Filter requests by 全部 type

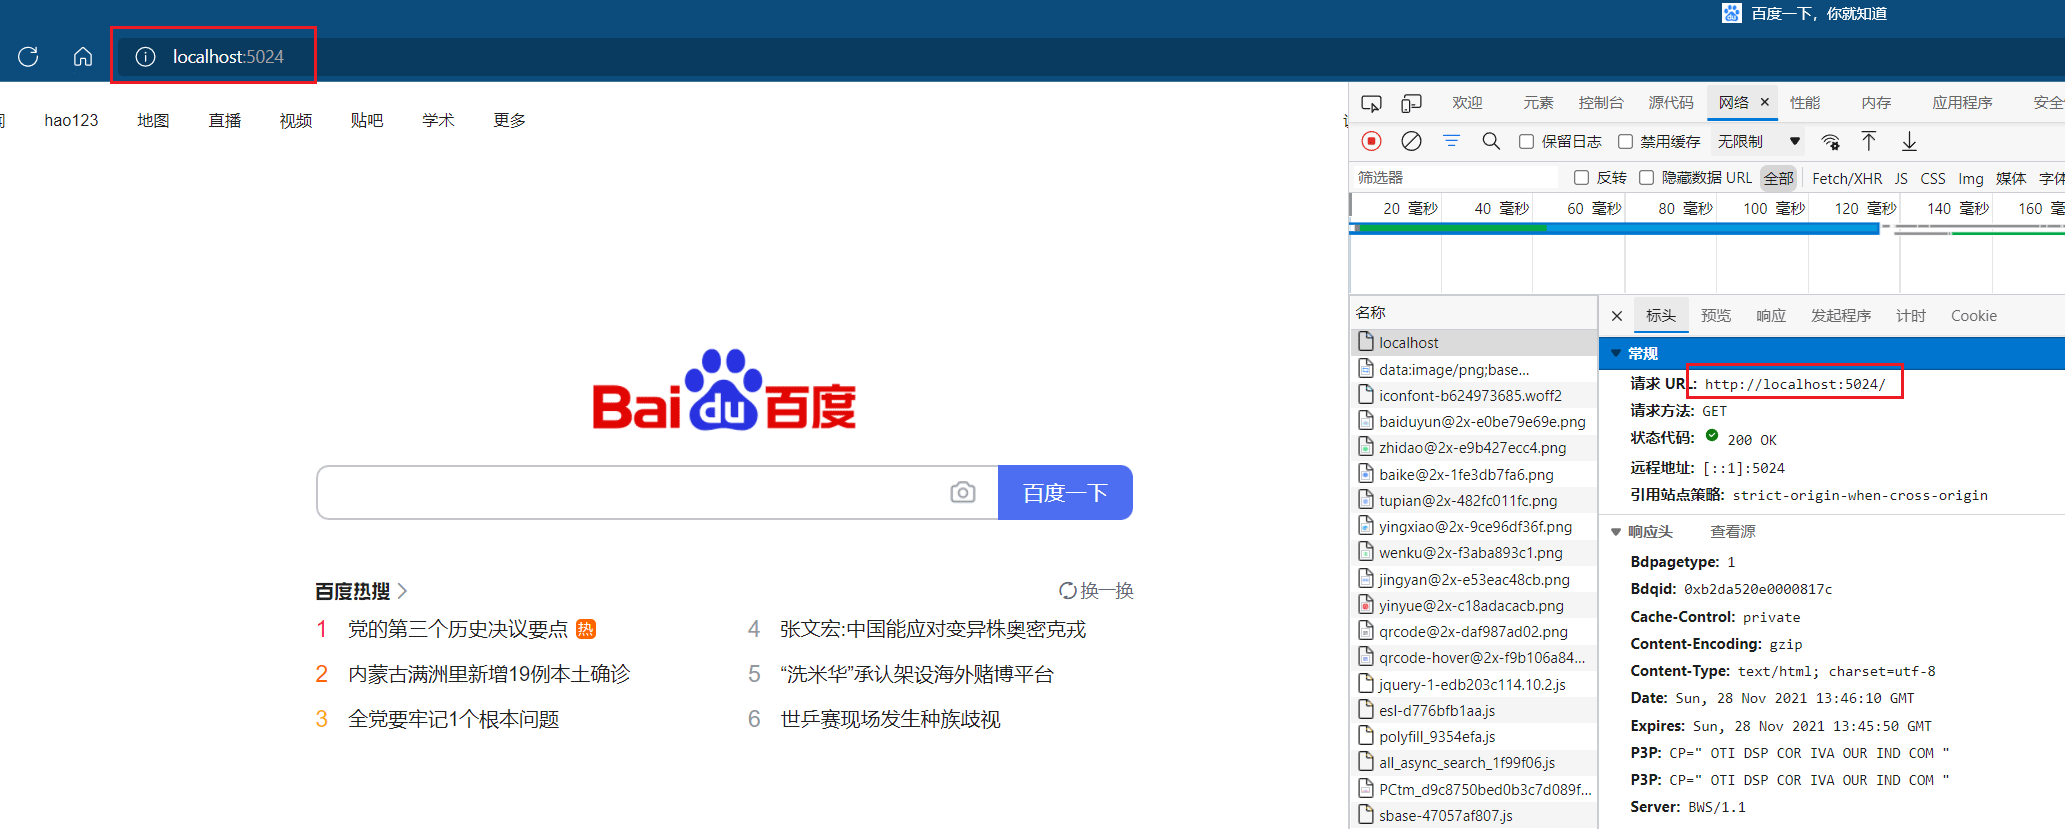(1779, 178)
